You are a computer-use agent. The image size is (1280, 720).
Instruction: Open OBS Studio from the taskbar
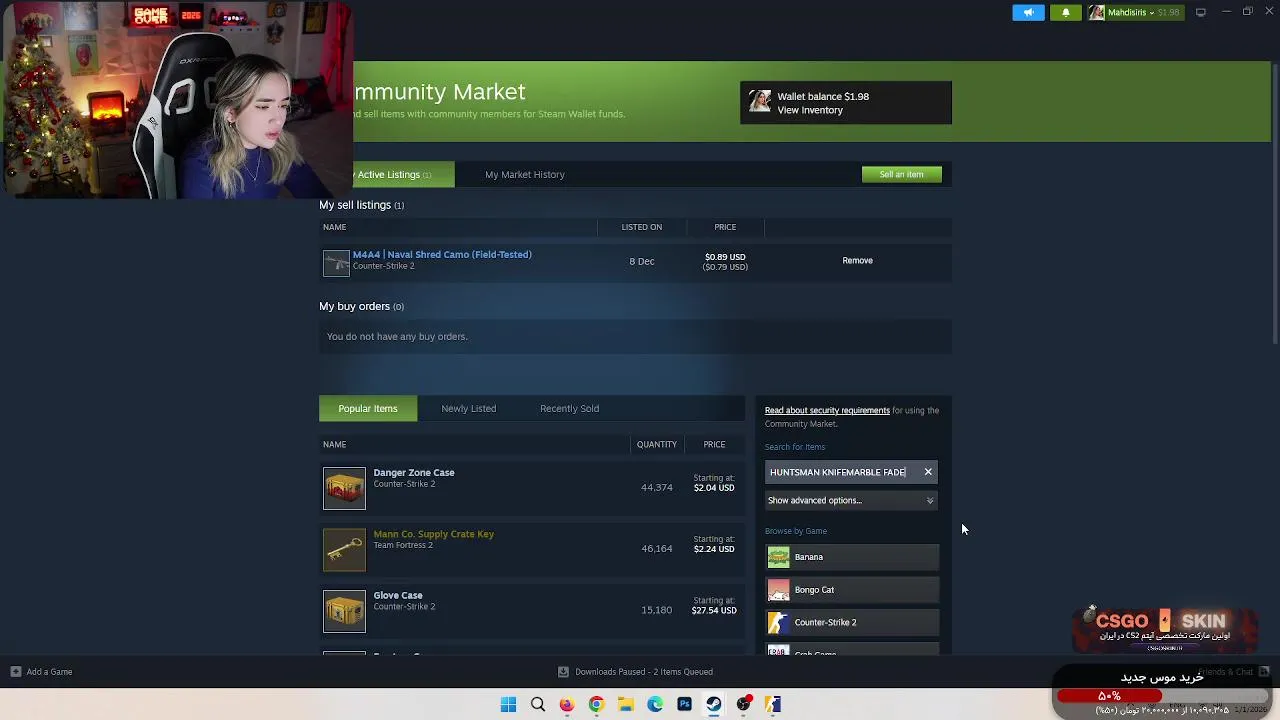click(x=743, y=704)
